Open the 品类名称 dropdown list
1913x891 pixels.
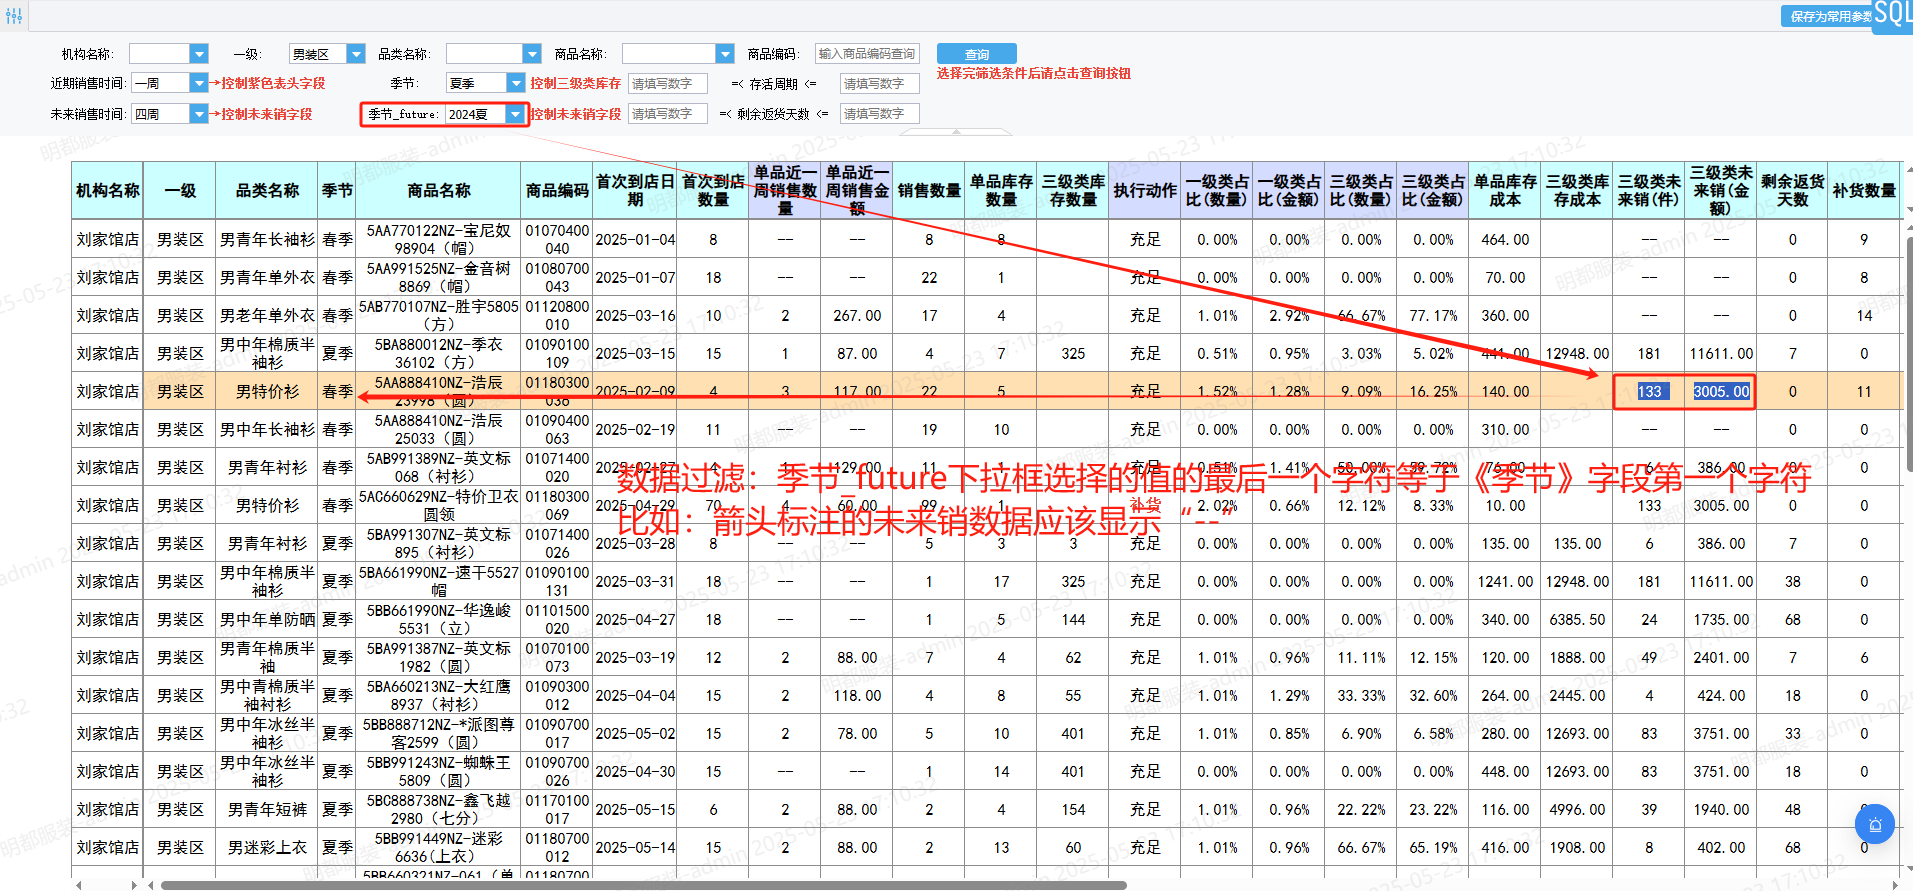tap(532, 54)
